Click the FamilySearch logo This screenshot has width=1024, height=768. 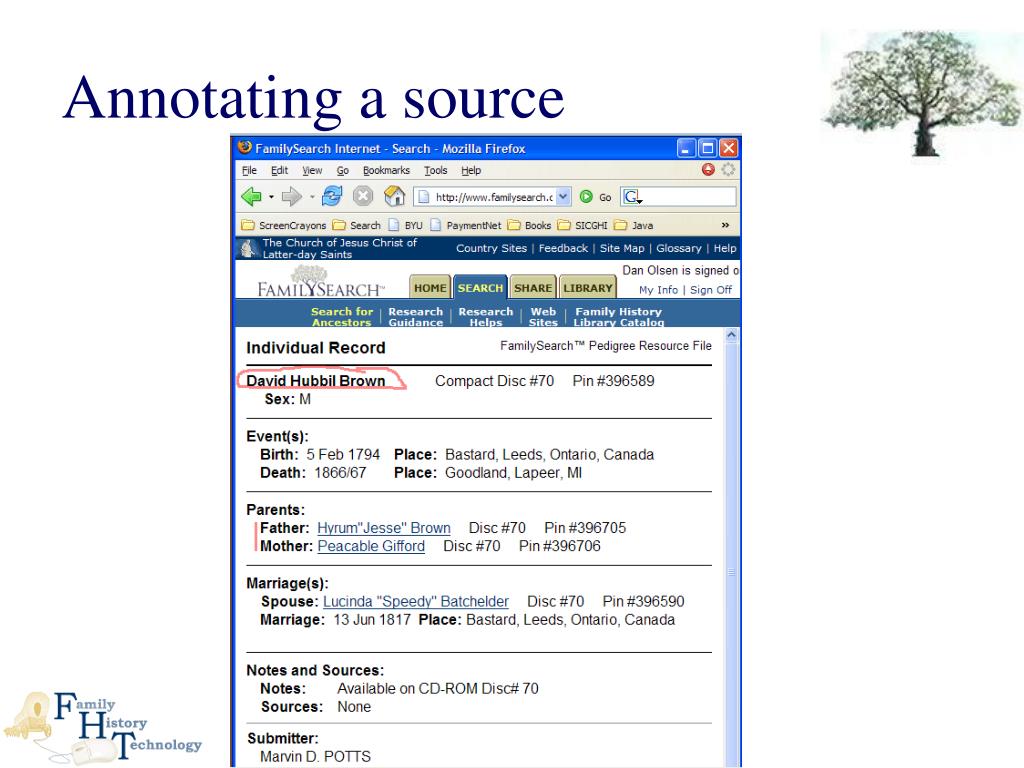coord(321,282)
